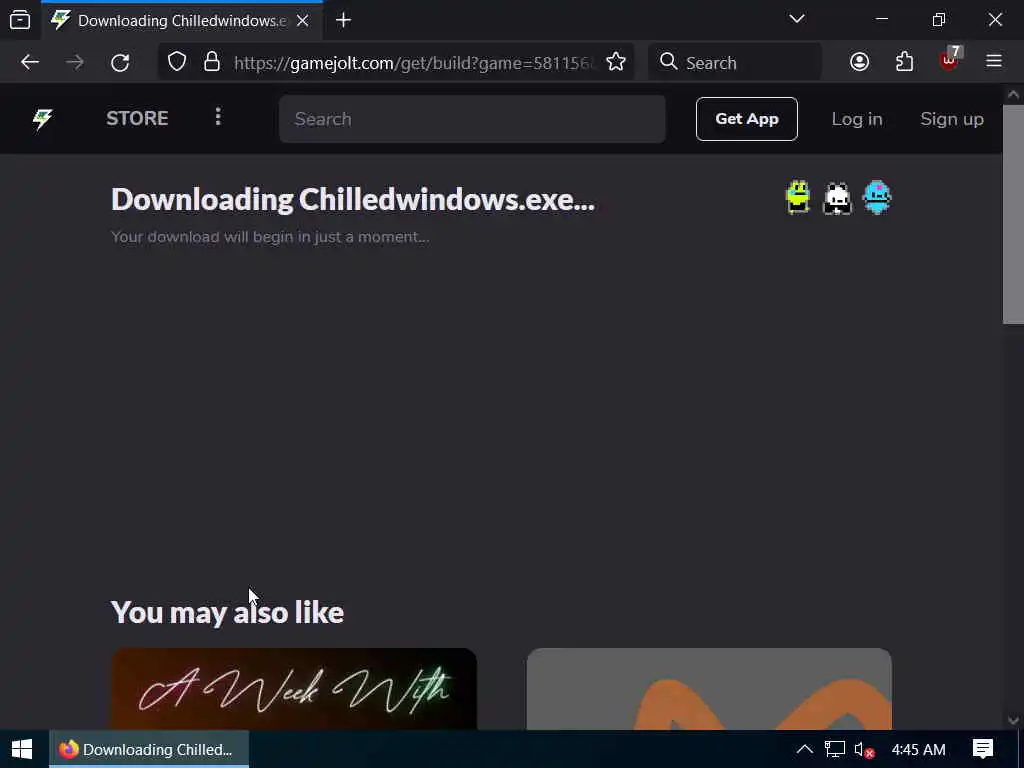1024x768 pixels.
Task: Click 'Your download will begin' message text
Action: (x=270, y=236)
